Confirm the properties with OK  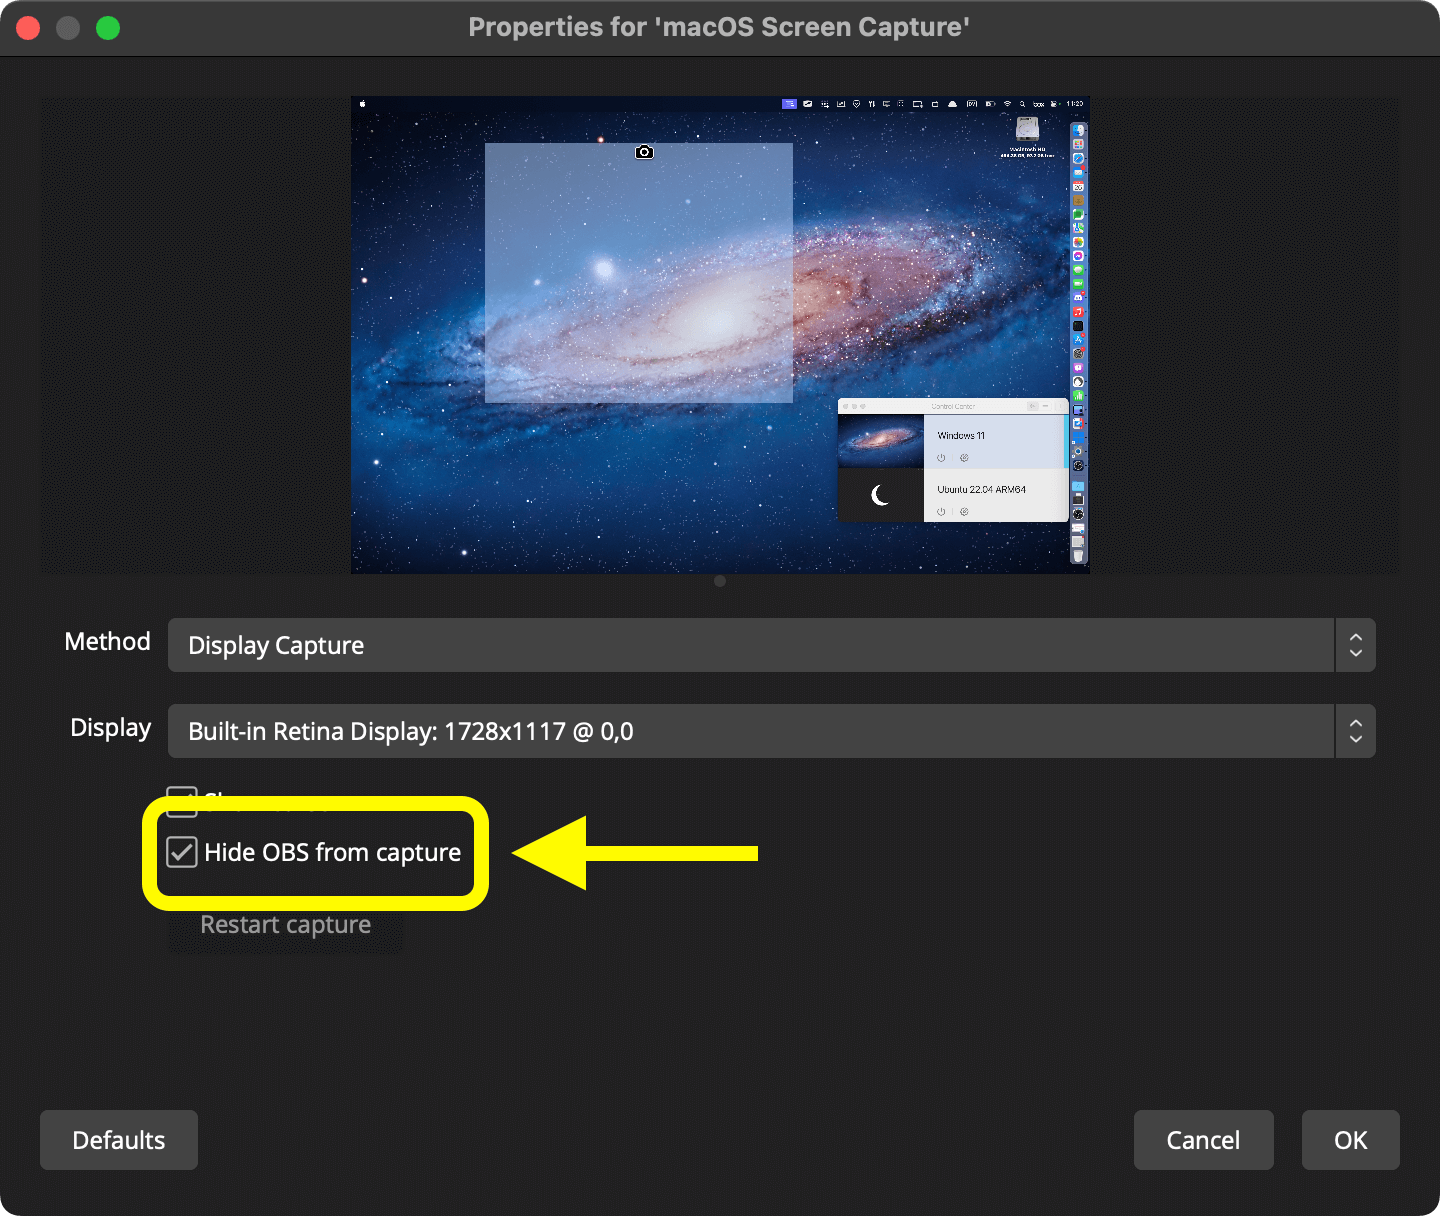(x=1350, y=1139)
